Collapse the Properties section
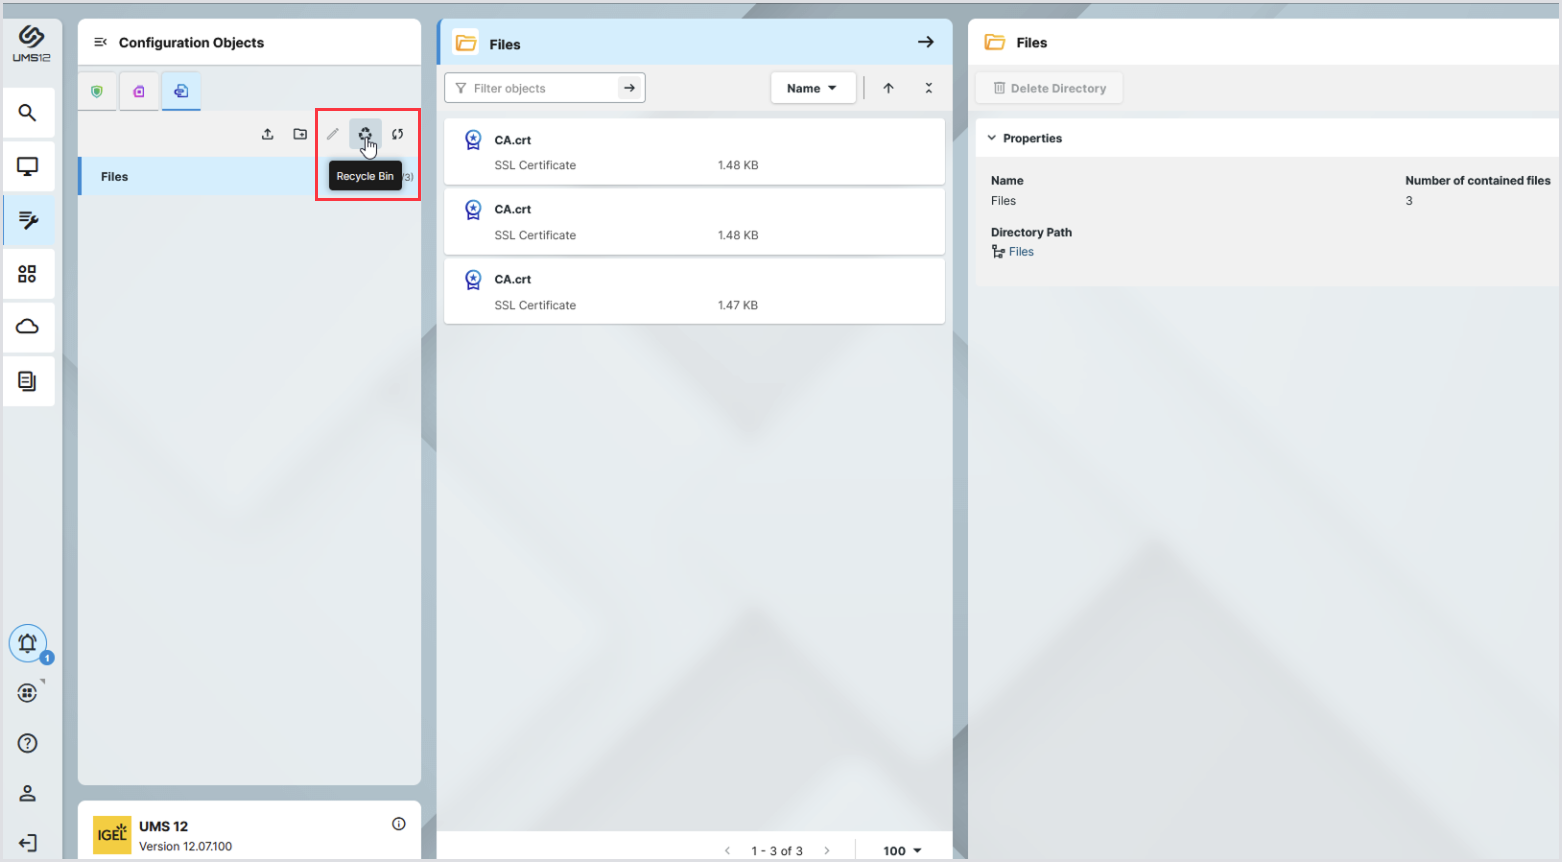The width and height of the screenshot is (1562, 862). pyautogui.click(x=992, y=138)
